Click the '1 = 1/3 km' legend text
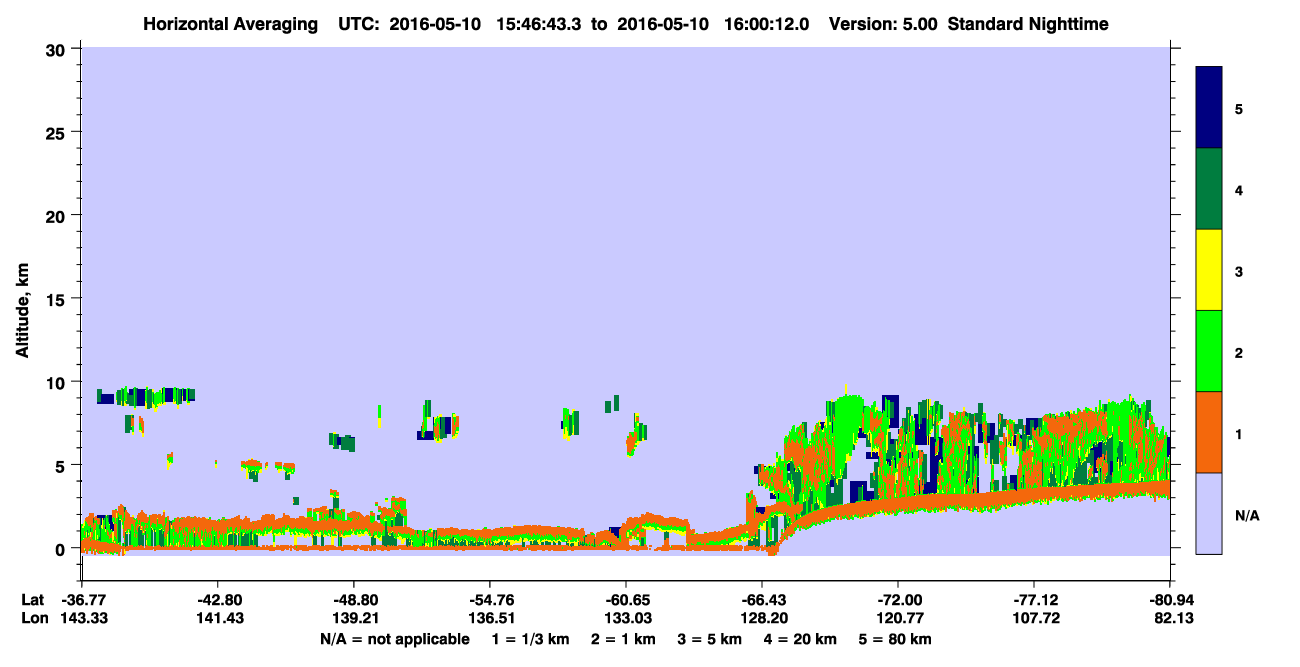Screen dimensions: 1300x667 point(532,639)
